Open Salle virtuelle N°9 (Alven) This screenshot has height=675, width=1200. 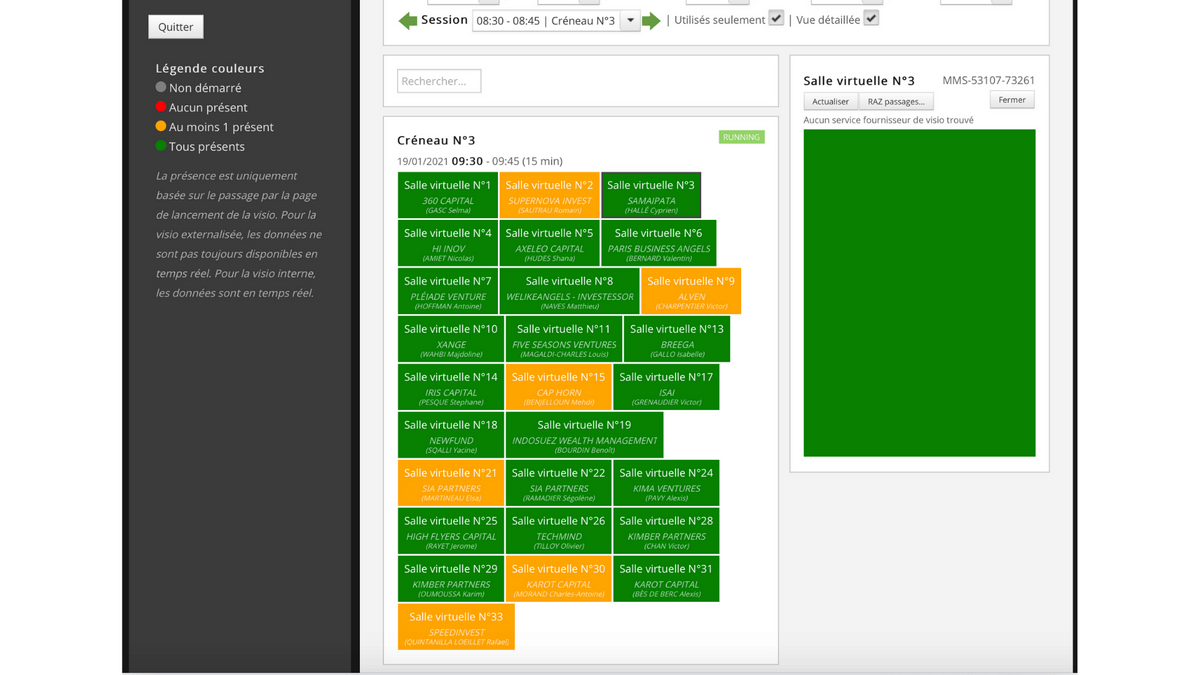[x=691, y=291]
